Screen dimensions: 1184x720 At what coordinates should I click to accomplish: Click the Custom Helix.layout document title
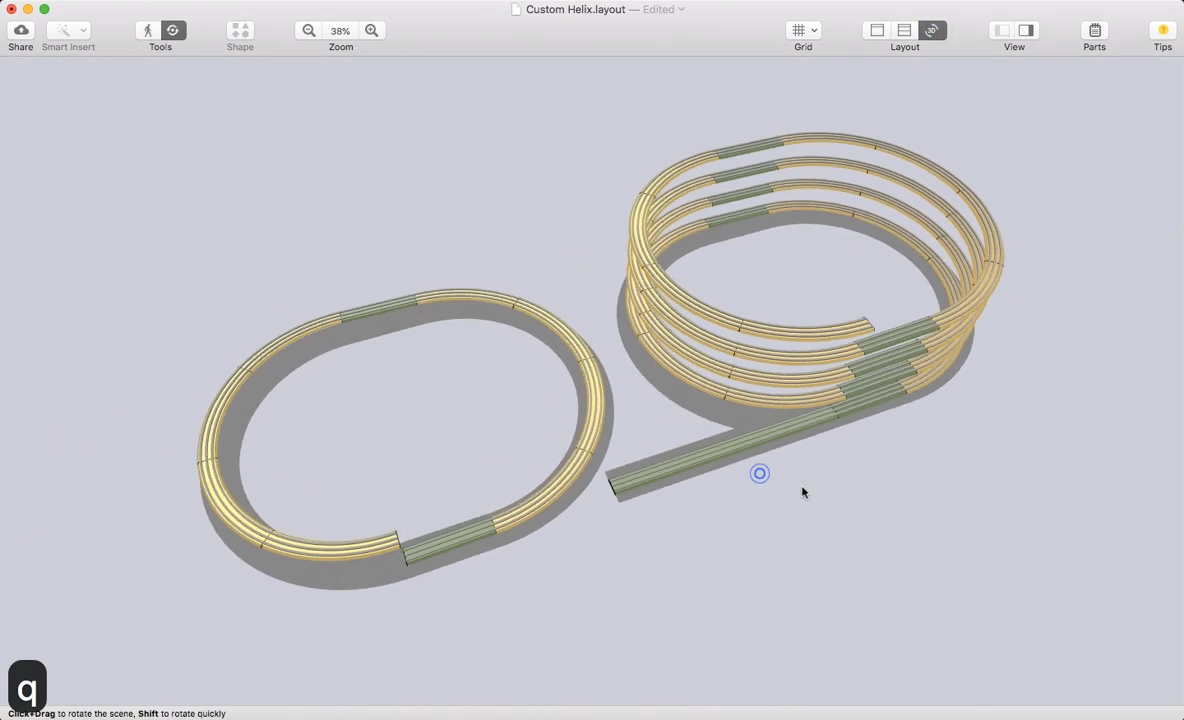(x=575, y=9)
